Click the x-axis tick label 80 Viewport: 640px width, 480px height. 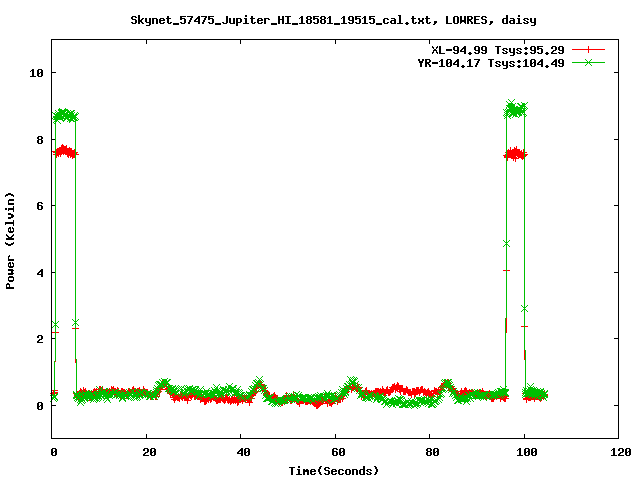(x=432, y=452)
